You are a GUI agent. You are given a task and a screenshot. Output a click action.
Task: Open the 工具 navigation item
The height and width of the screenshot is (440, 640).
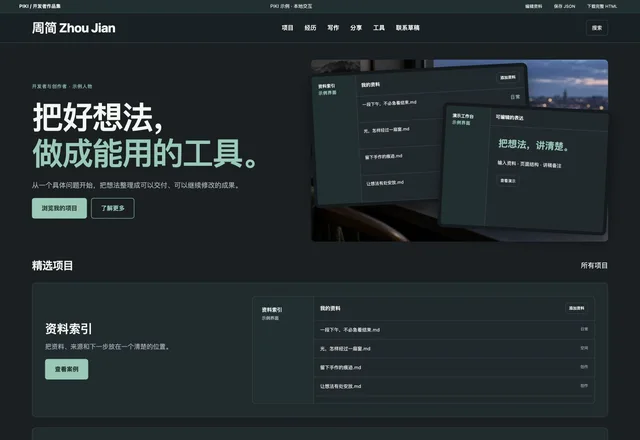tap(379, 28)
